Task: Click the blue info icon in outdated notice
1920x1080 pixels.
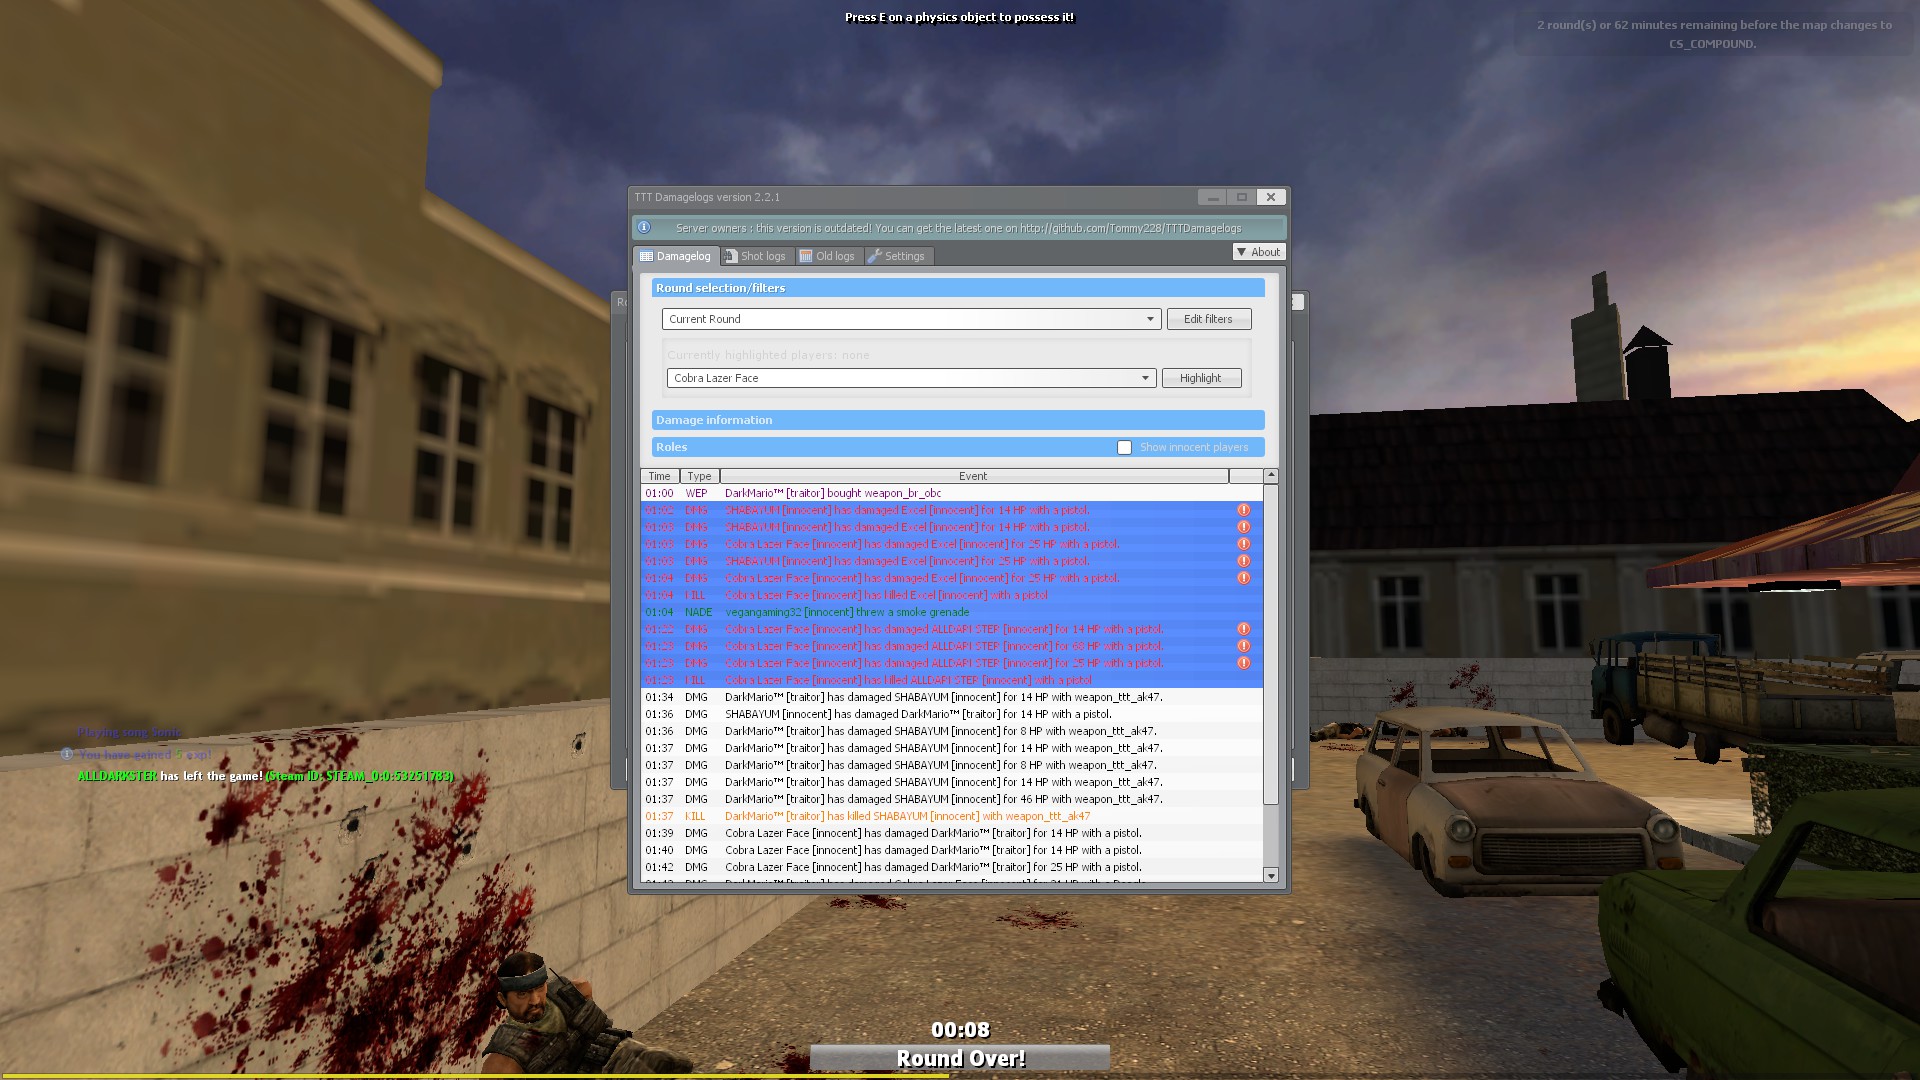Action: (x=644, y=228)
